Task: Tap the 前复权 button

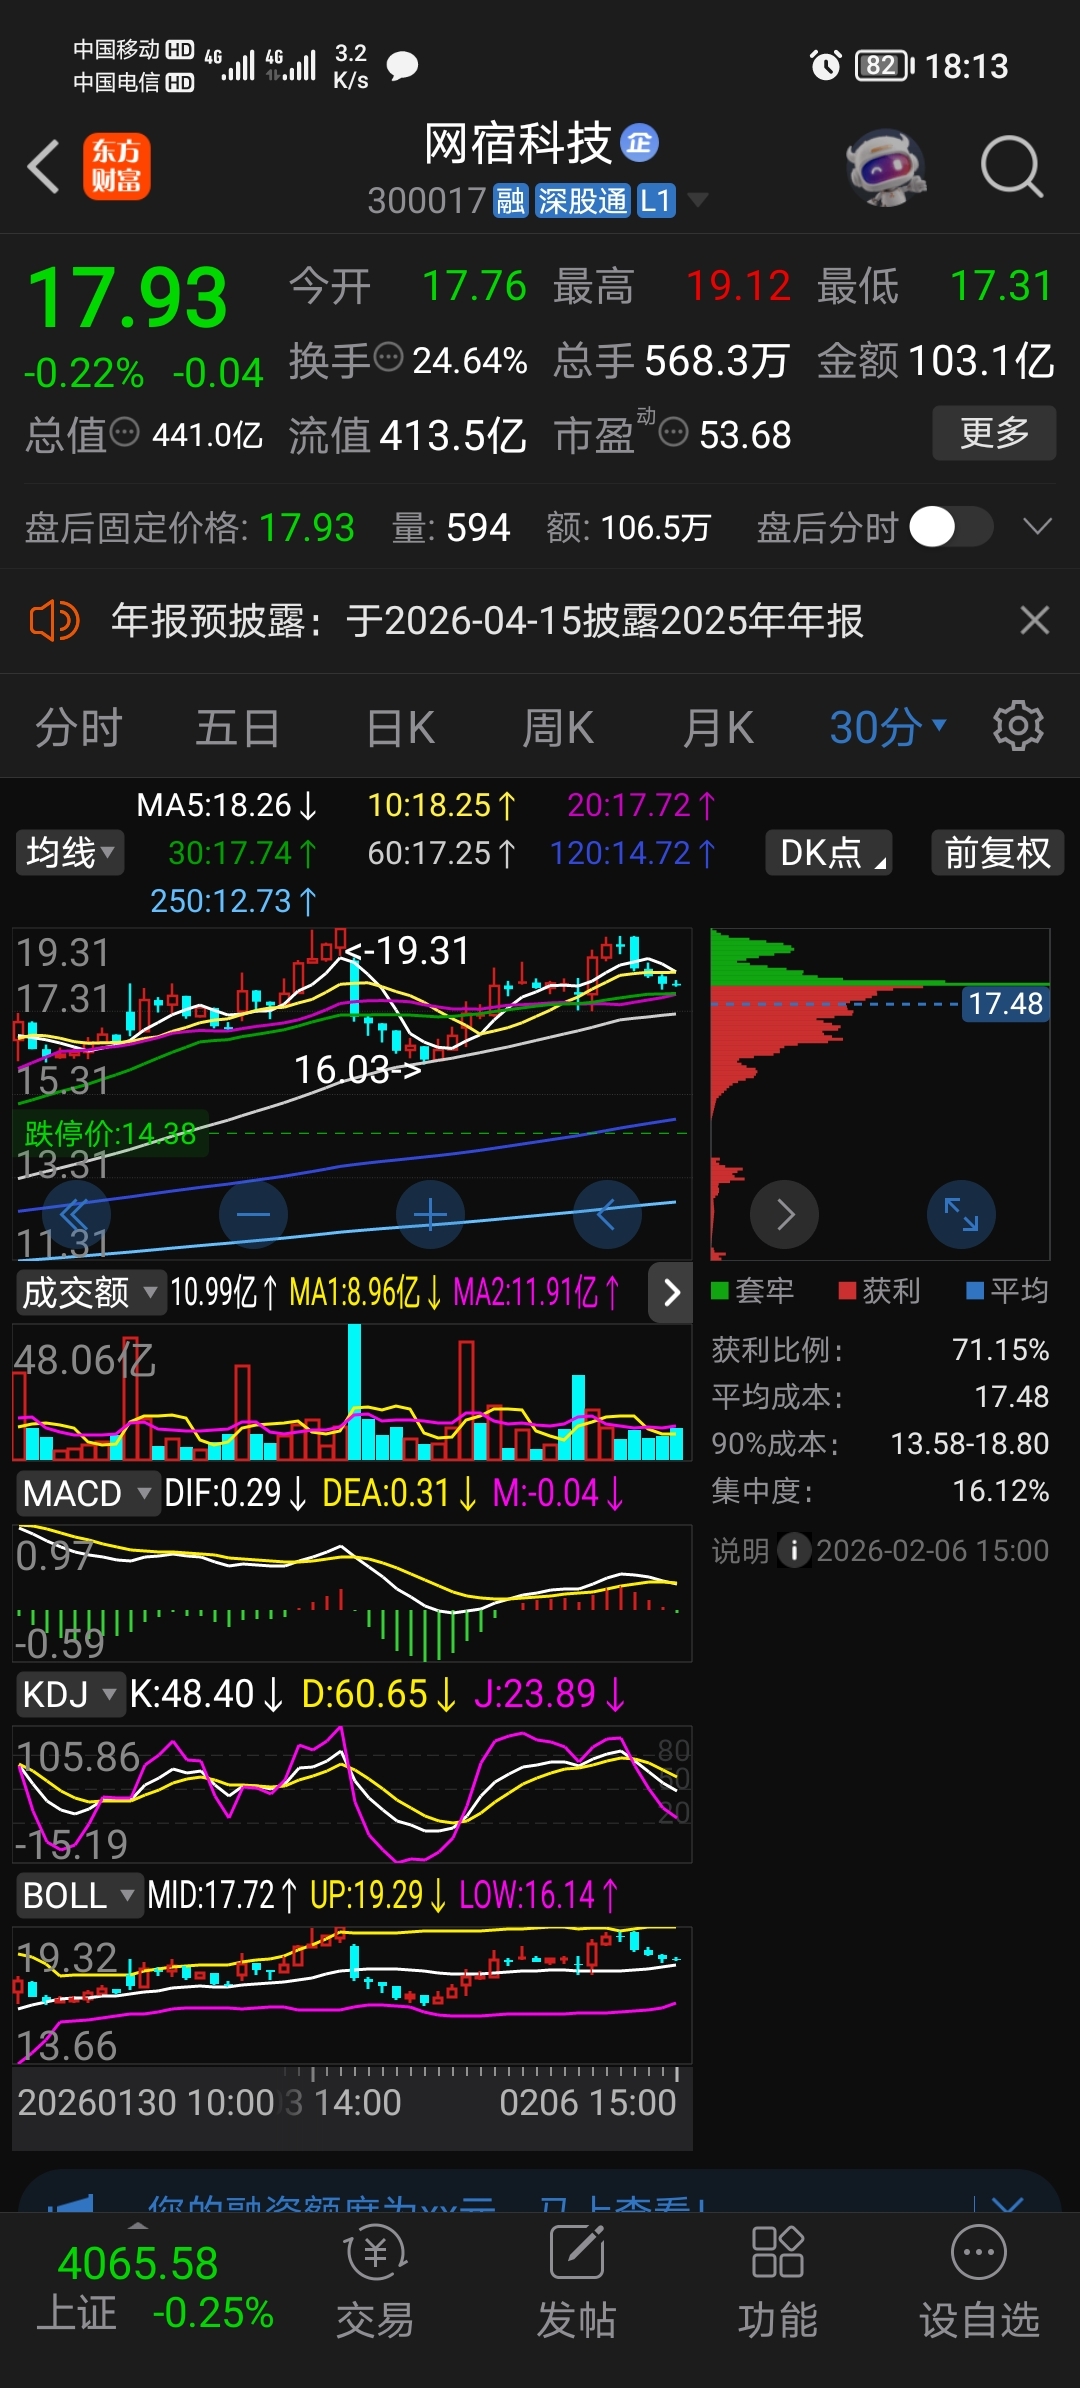Action: click(x=997, y=853)
